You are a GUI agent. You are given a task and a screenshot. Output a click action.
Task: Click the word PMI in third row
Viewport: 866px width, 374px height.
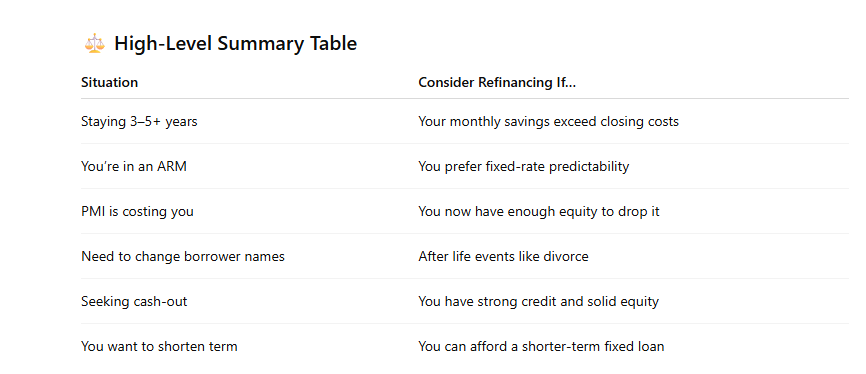[x=93, y=211]
